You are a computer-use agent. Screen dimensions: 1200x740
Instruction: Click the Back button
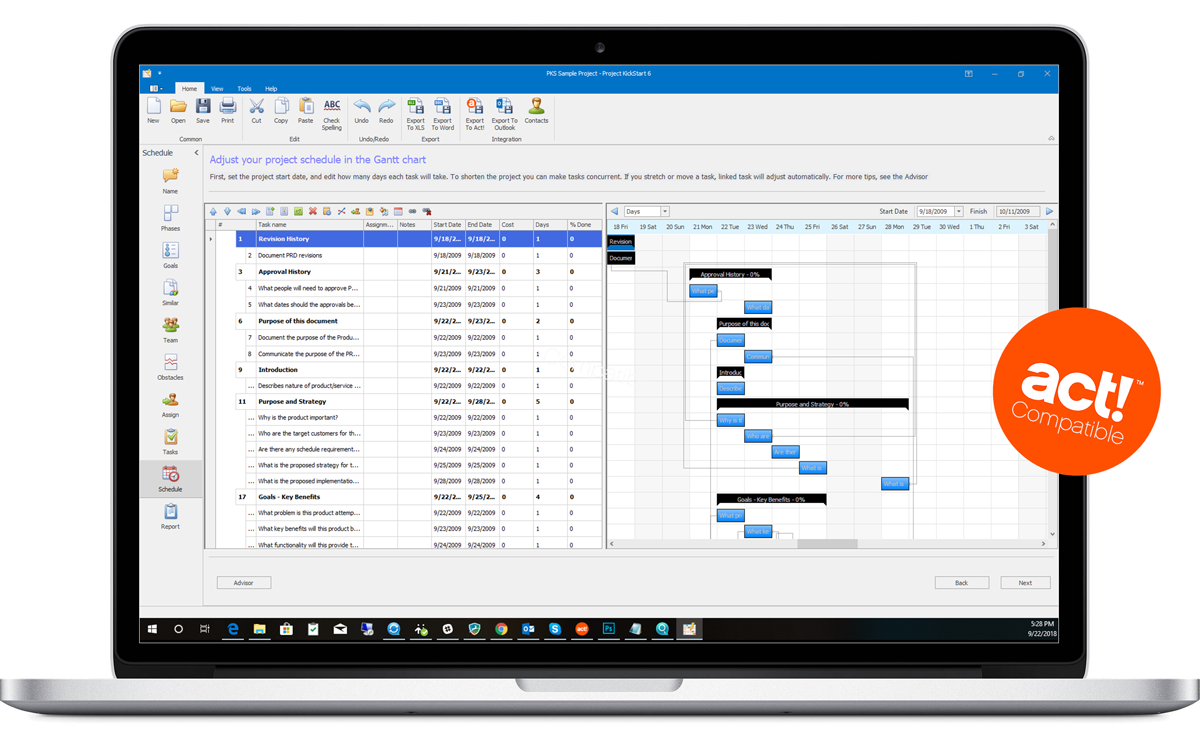point(961,582)
